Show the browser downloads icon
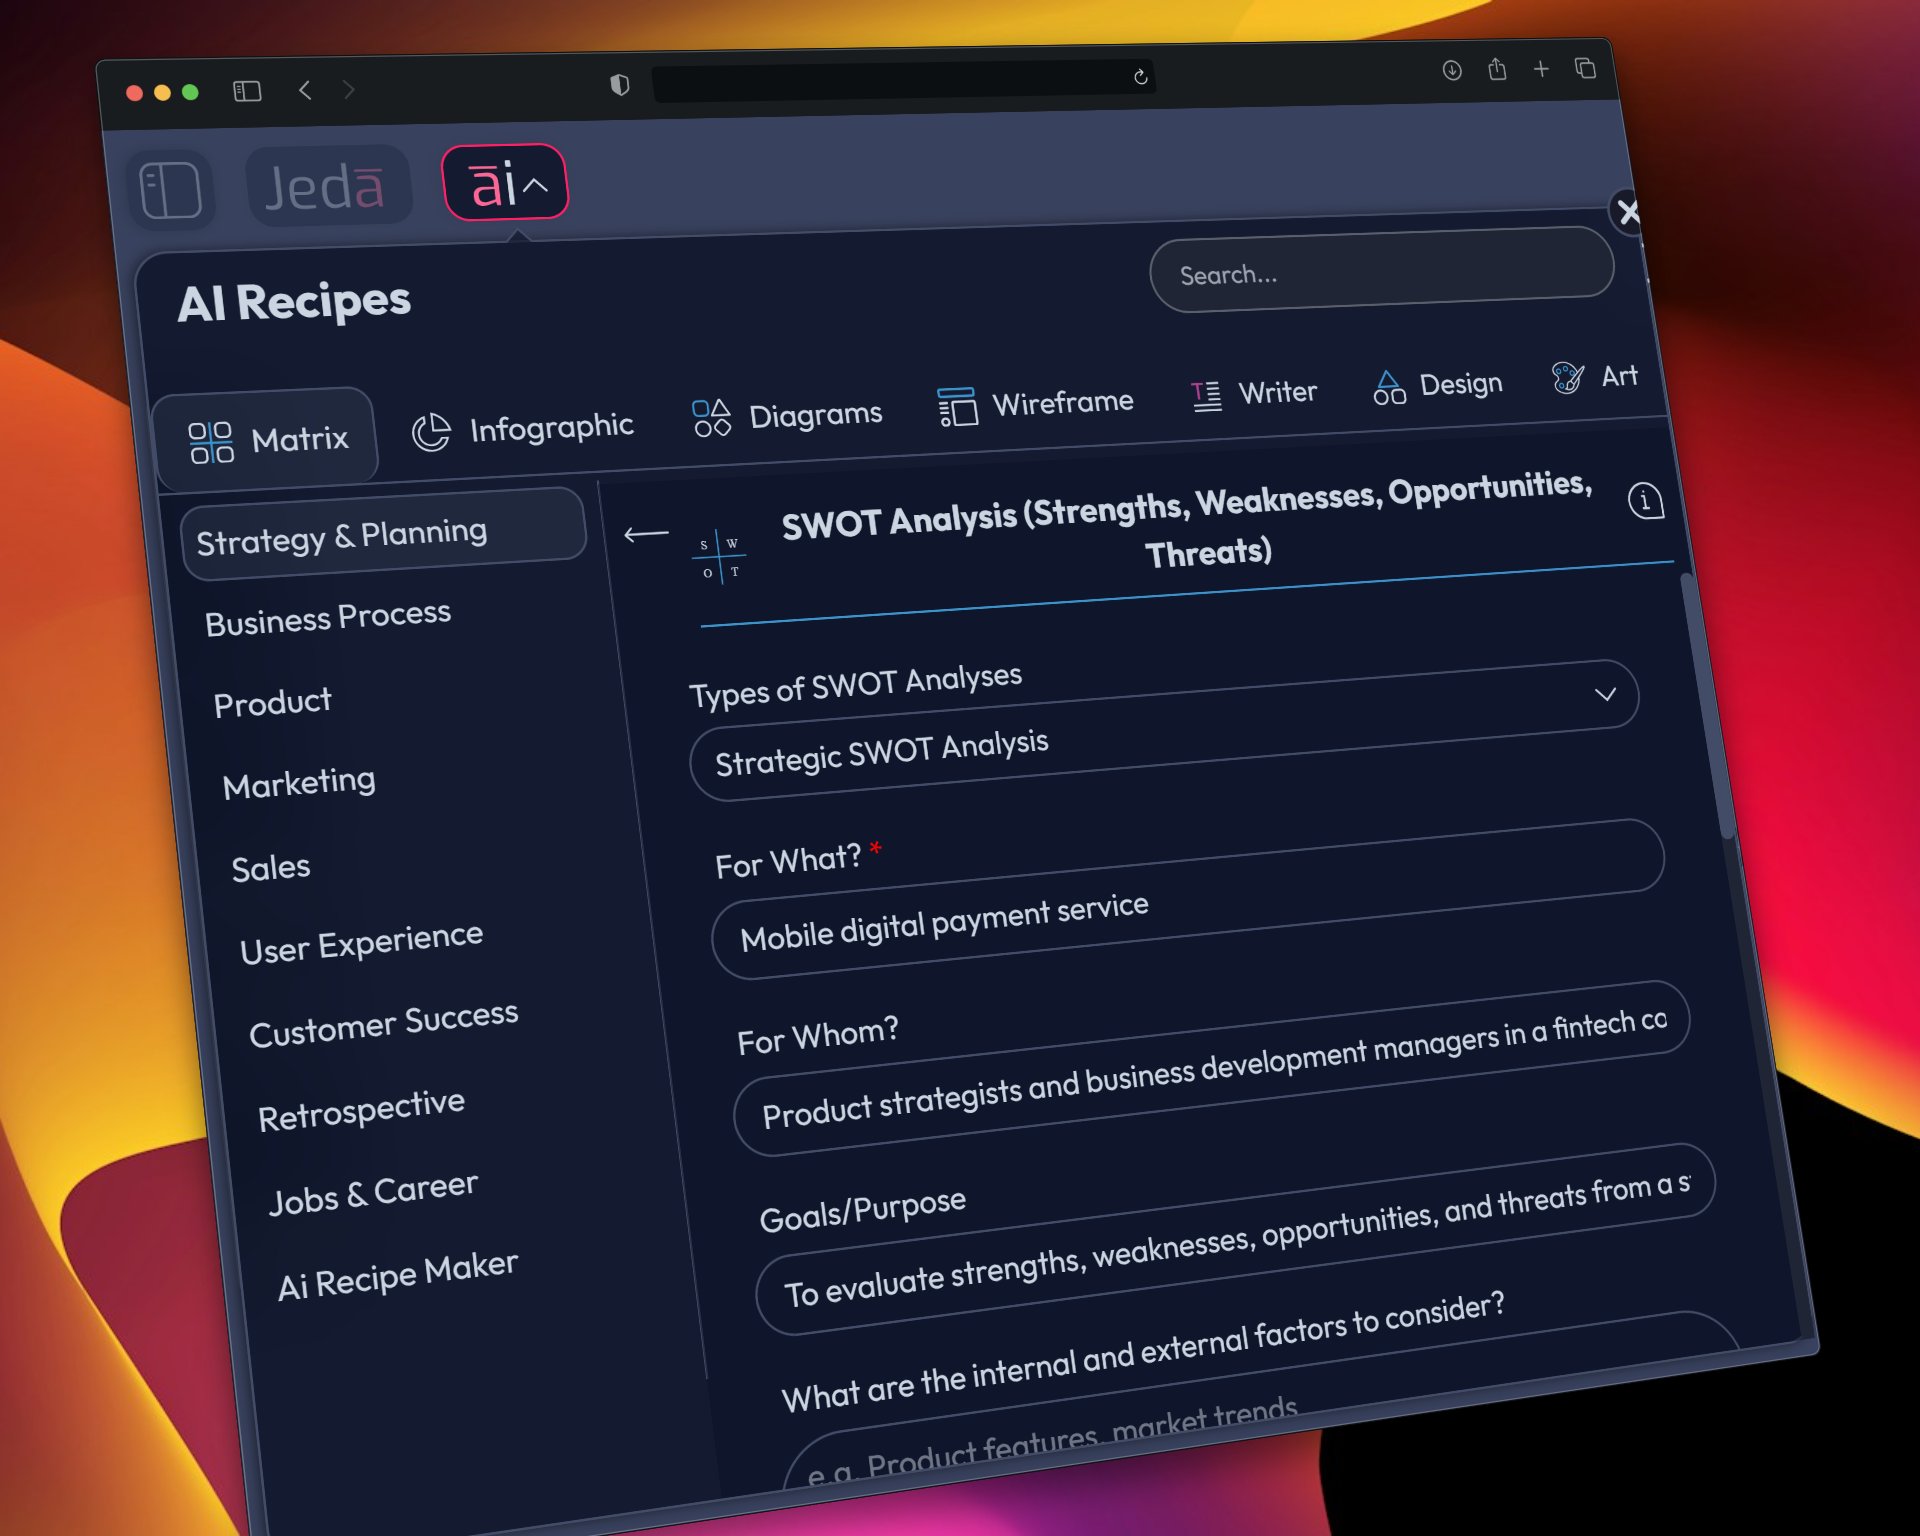This screenshot has width=1920, height=1536. 1452,70
